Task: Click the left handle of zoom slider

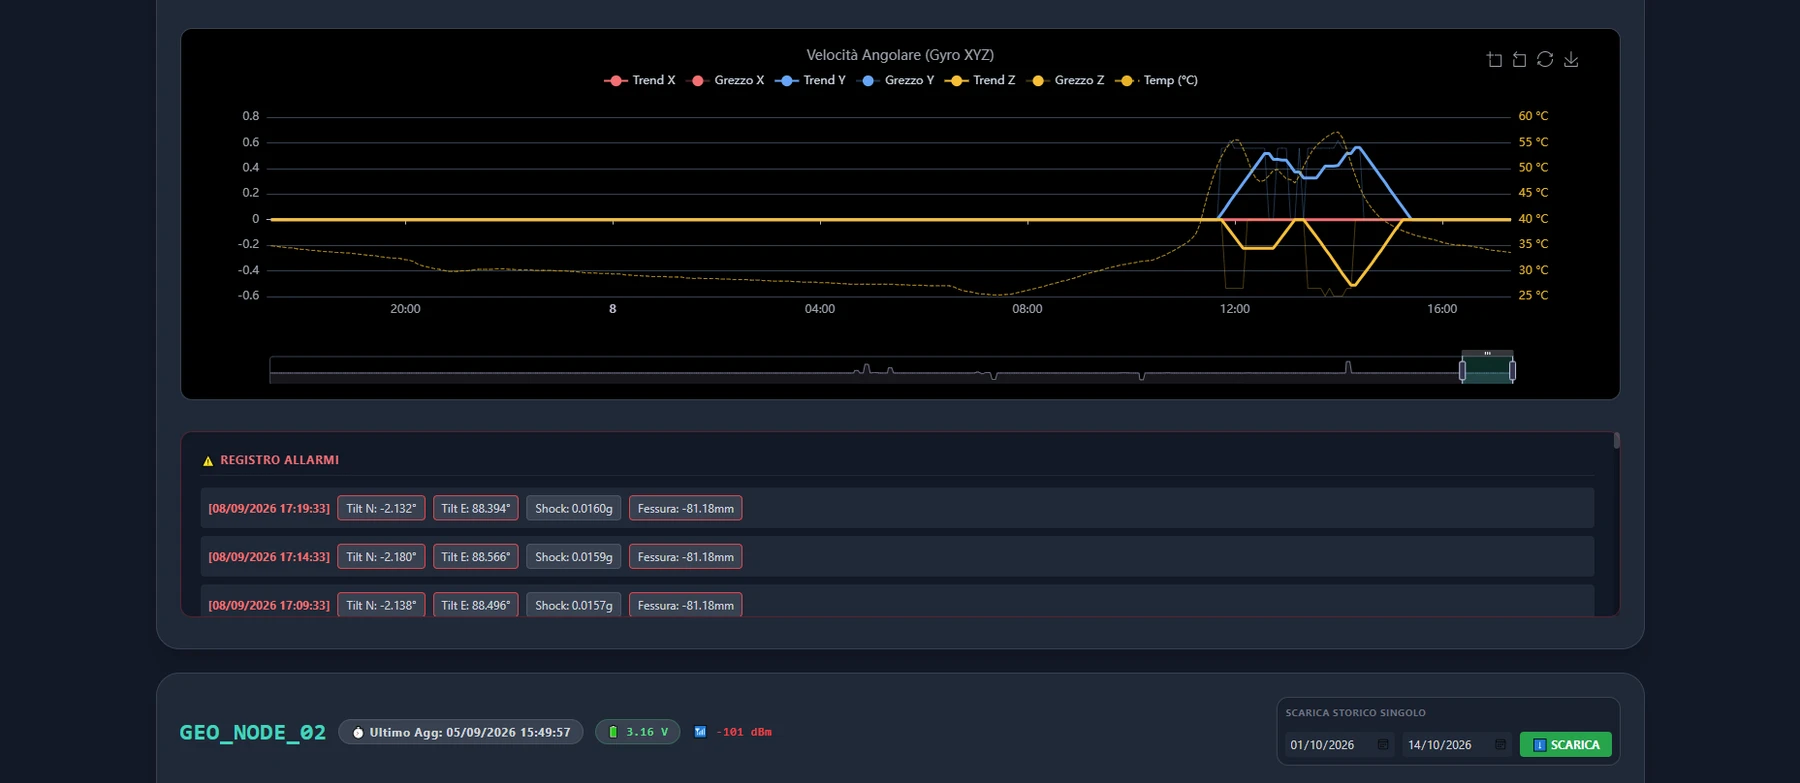Action: 1462,371
